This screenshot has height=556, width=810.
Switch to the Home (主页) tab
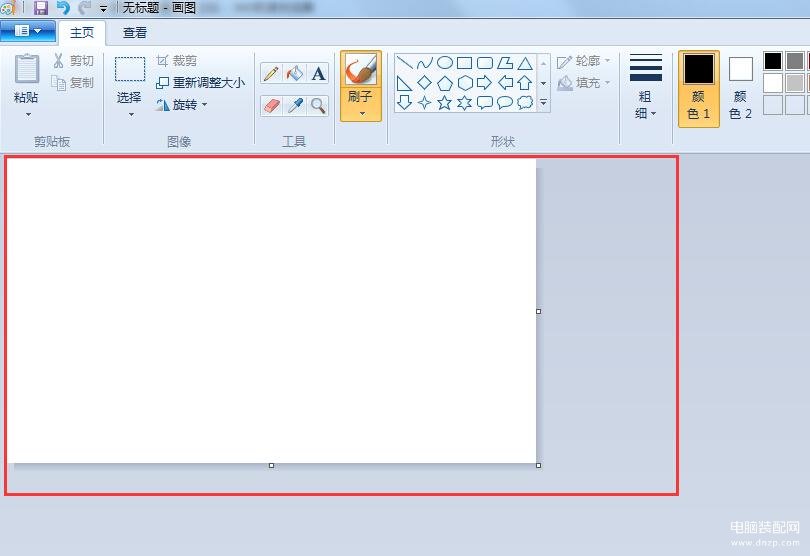point(82,33)
